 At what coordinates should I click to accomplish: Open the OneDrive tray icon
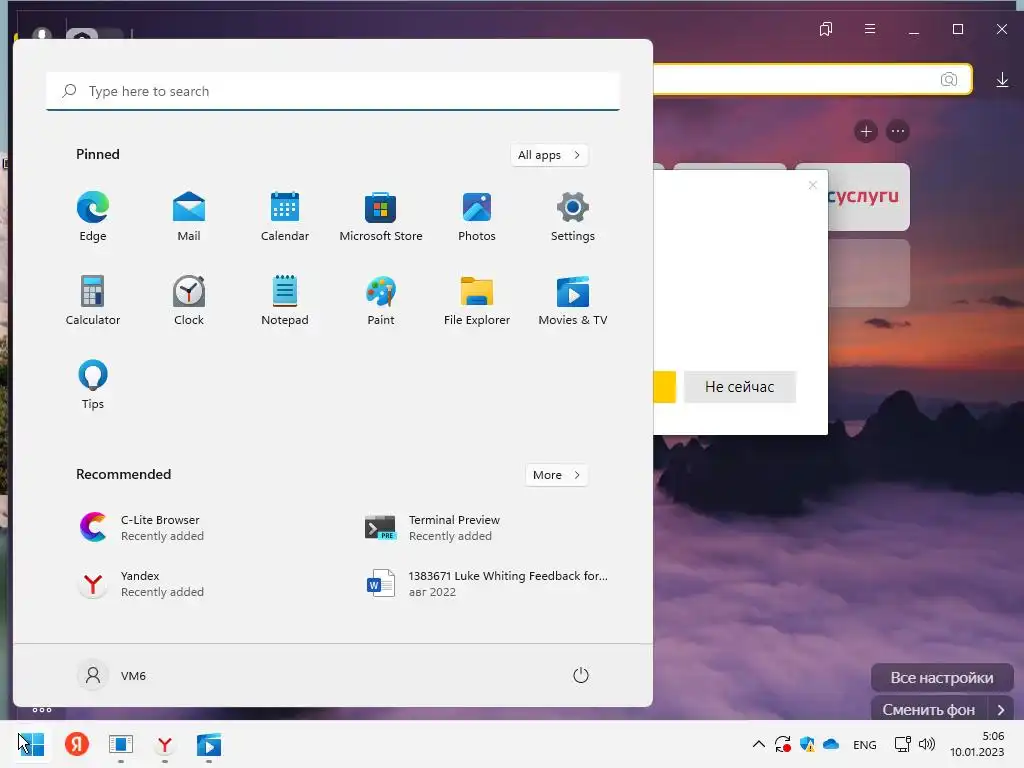831,744
